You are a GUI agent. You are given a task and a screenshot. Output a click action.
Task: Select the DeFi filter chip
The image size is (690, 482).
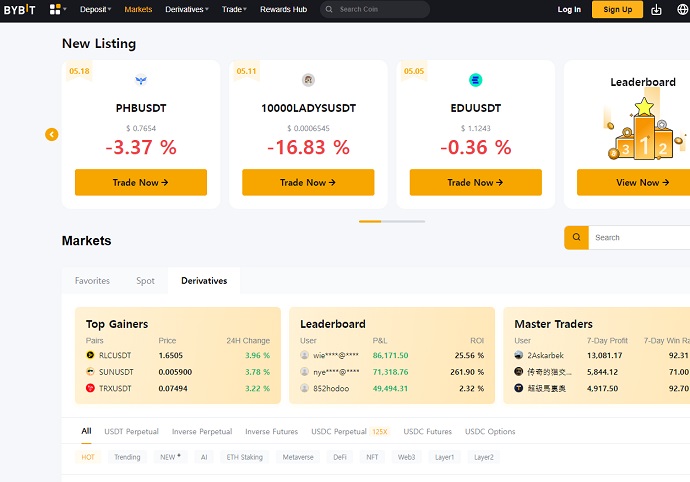(340, 457)
